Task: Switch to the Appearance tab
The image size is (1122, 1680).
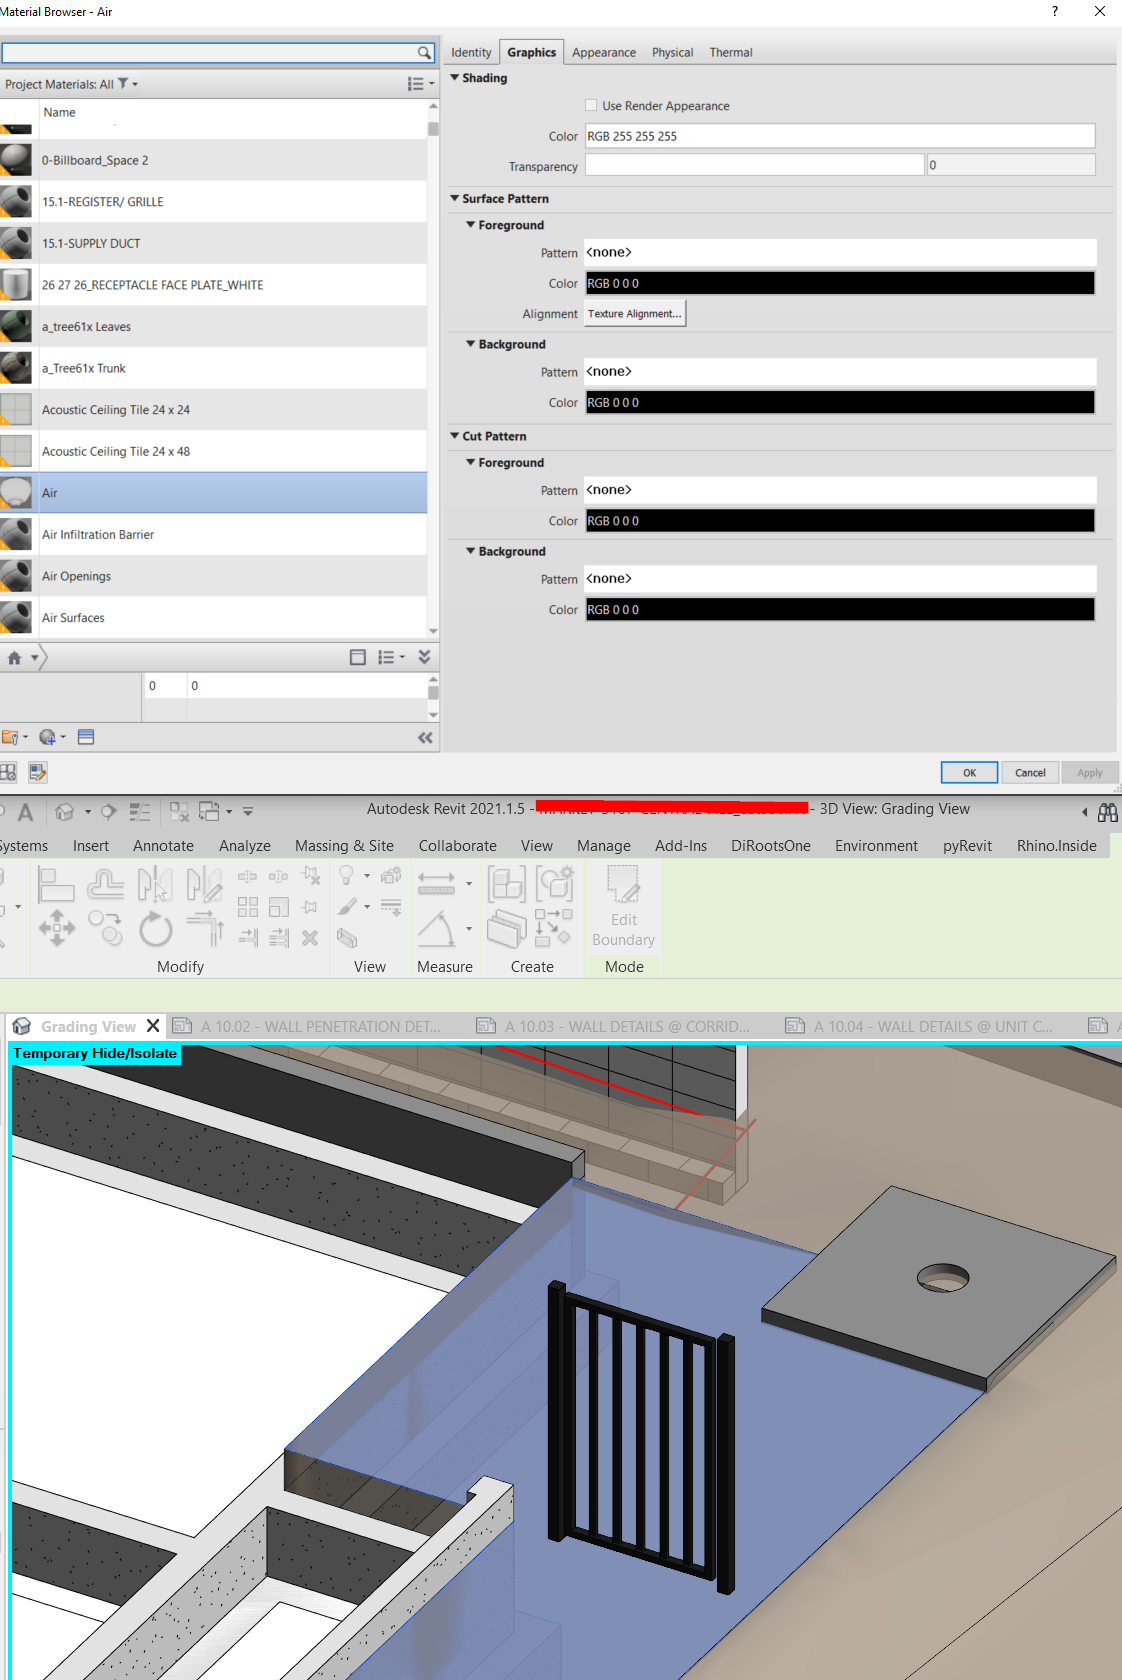Action: 604,52
